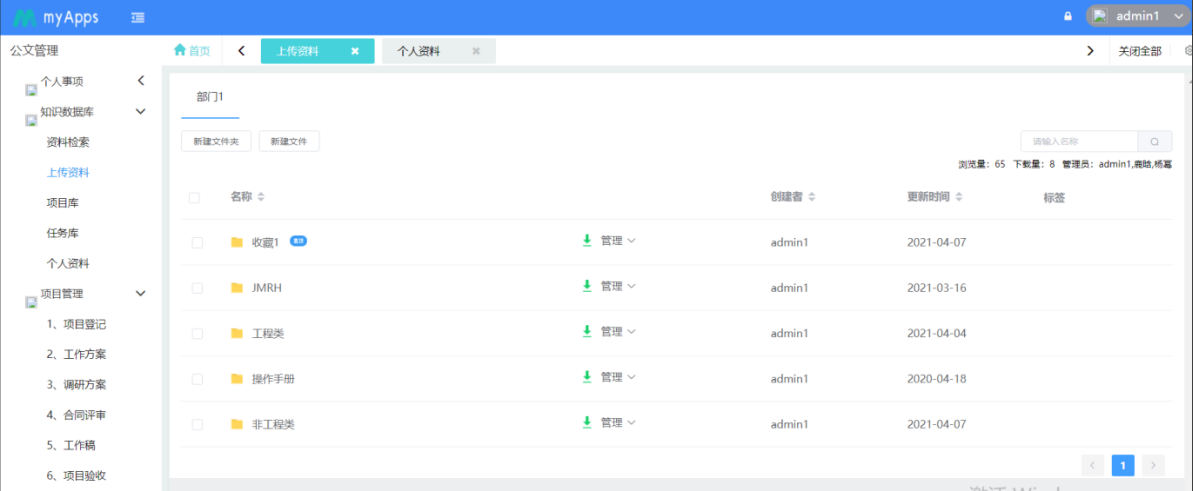This screenshot has height=491, width=1193.
Task: Click the name search input field
Action: (x=1079, y=142)
